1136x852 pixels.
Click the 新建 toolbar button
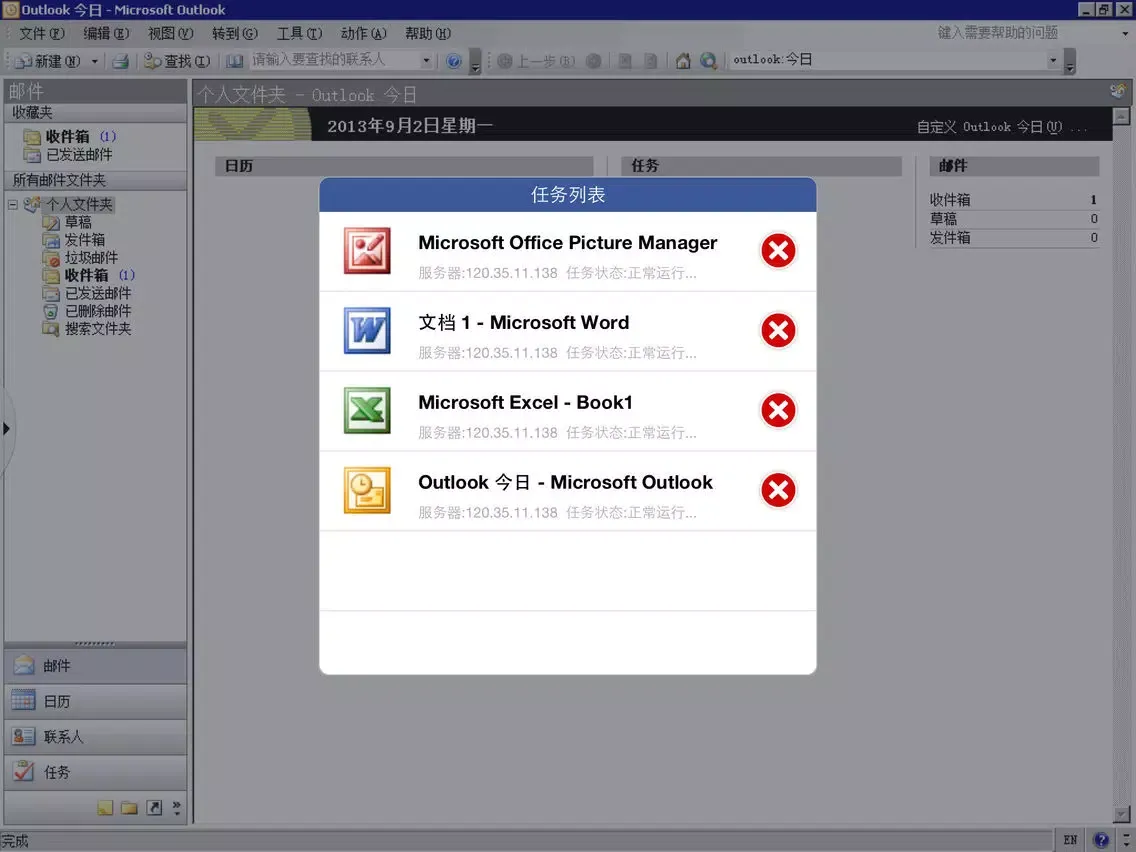point(48,62)
